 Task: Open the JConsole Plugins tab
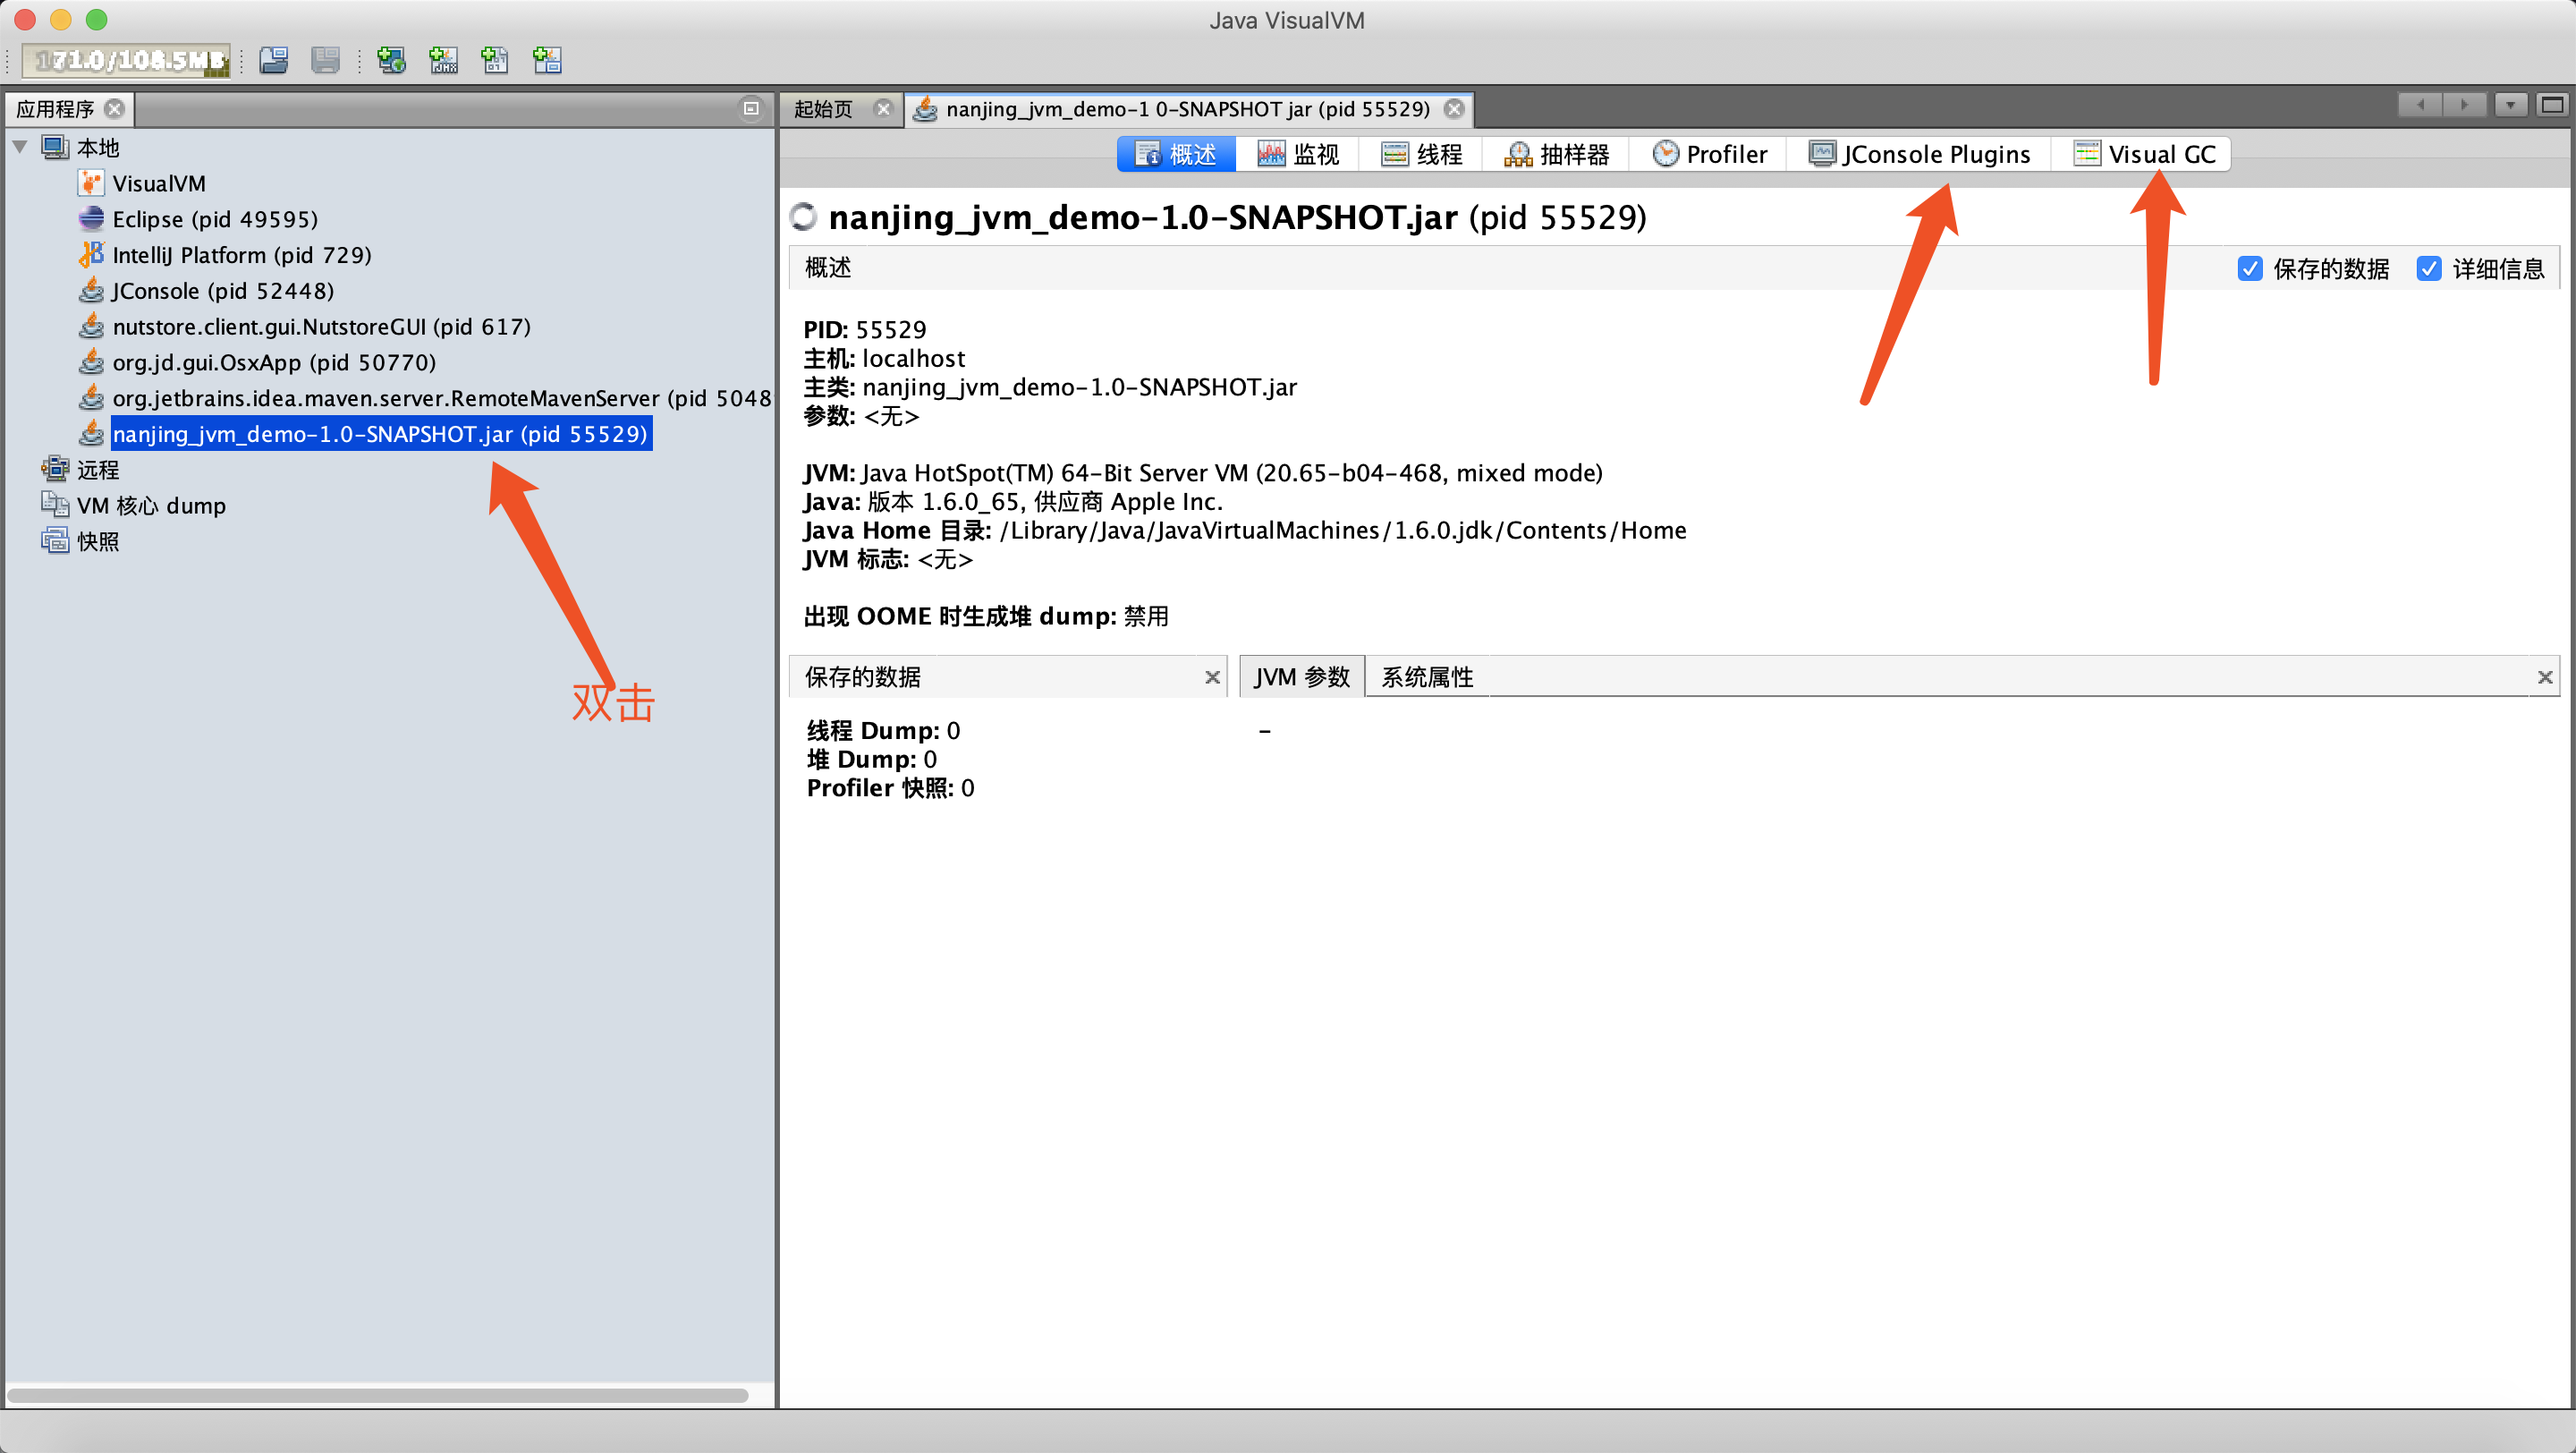pyautogui.click(x=1920, y=154)
